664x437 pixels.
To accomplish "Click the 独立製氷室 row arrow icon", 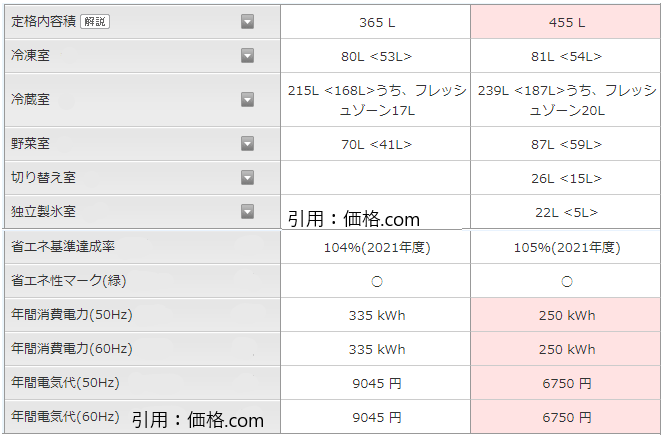I will [247, 211].
